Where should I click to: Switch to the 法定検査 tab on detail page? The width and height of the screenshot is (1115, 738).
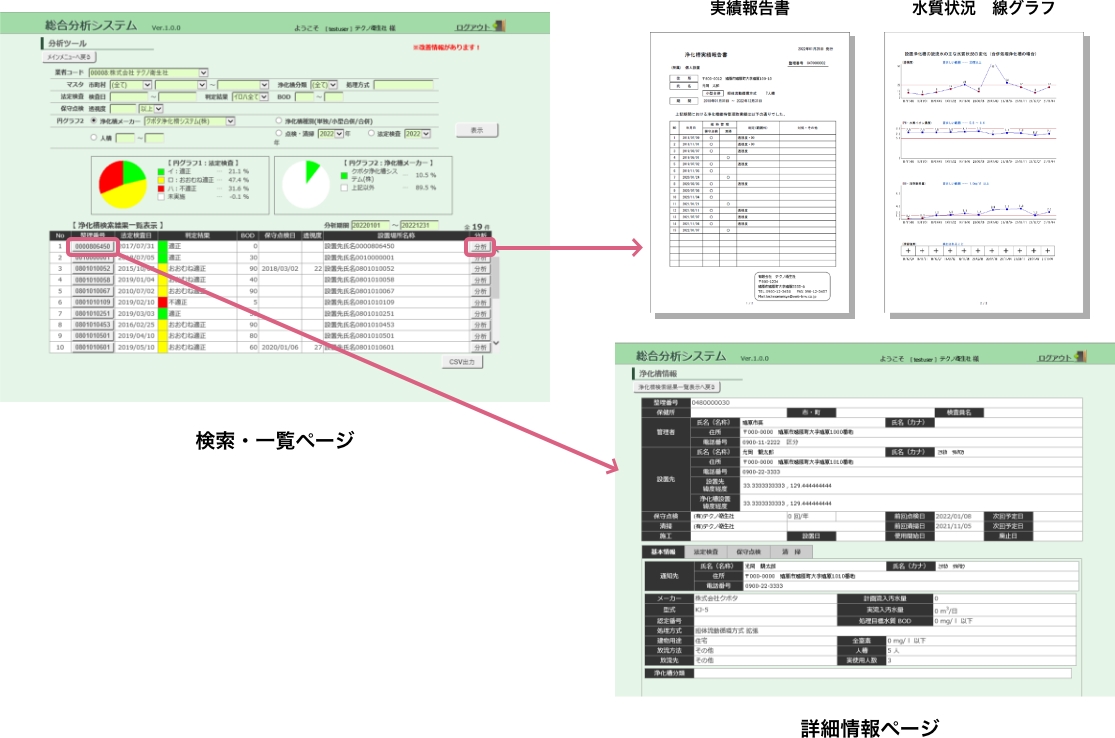[706, 552]
